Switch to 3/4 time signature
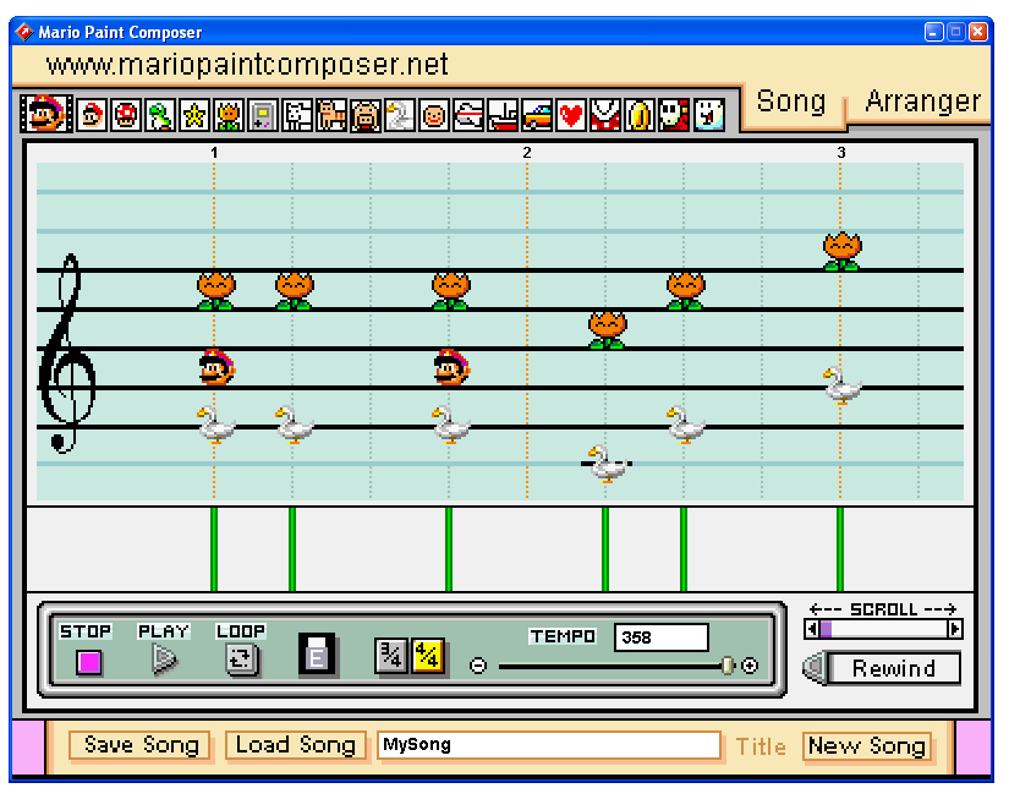This screenshot has width=1020, height=810. [391, 656]
